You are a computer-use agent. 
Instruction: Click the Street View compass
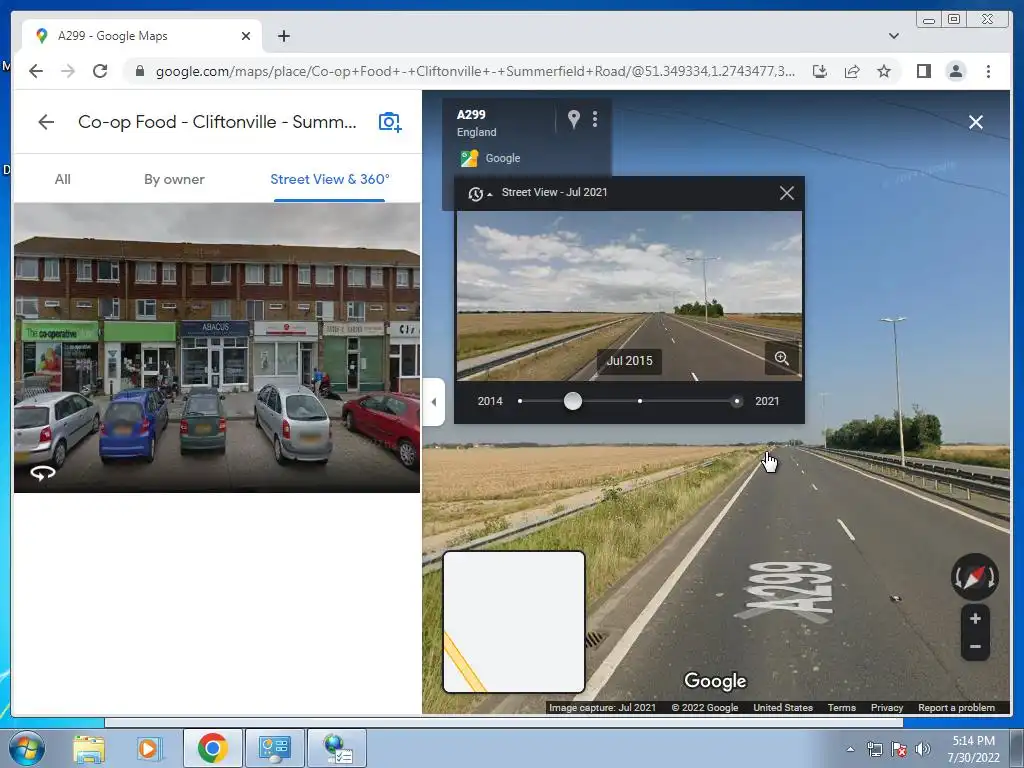974,577
